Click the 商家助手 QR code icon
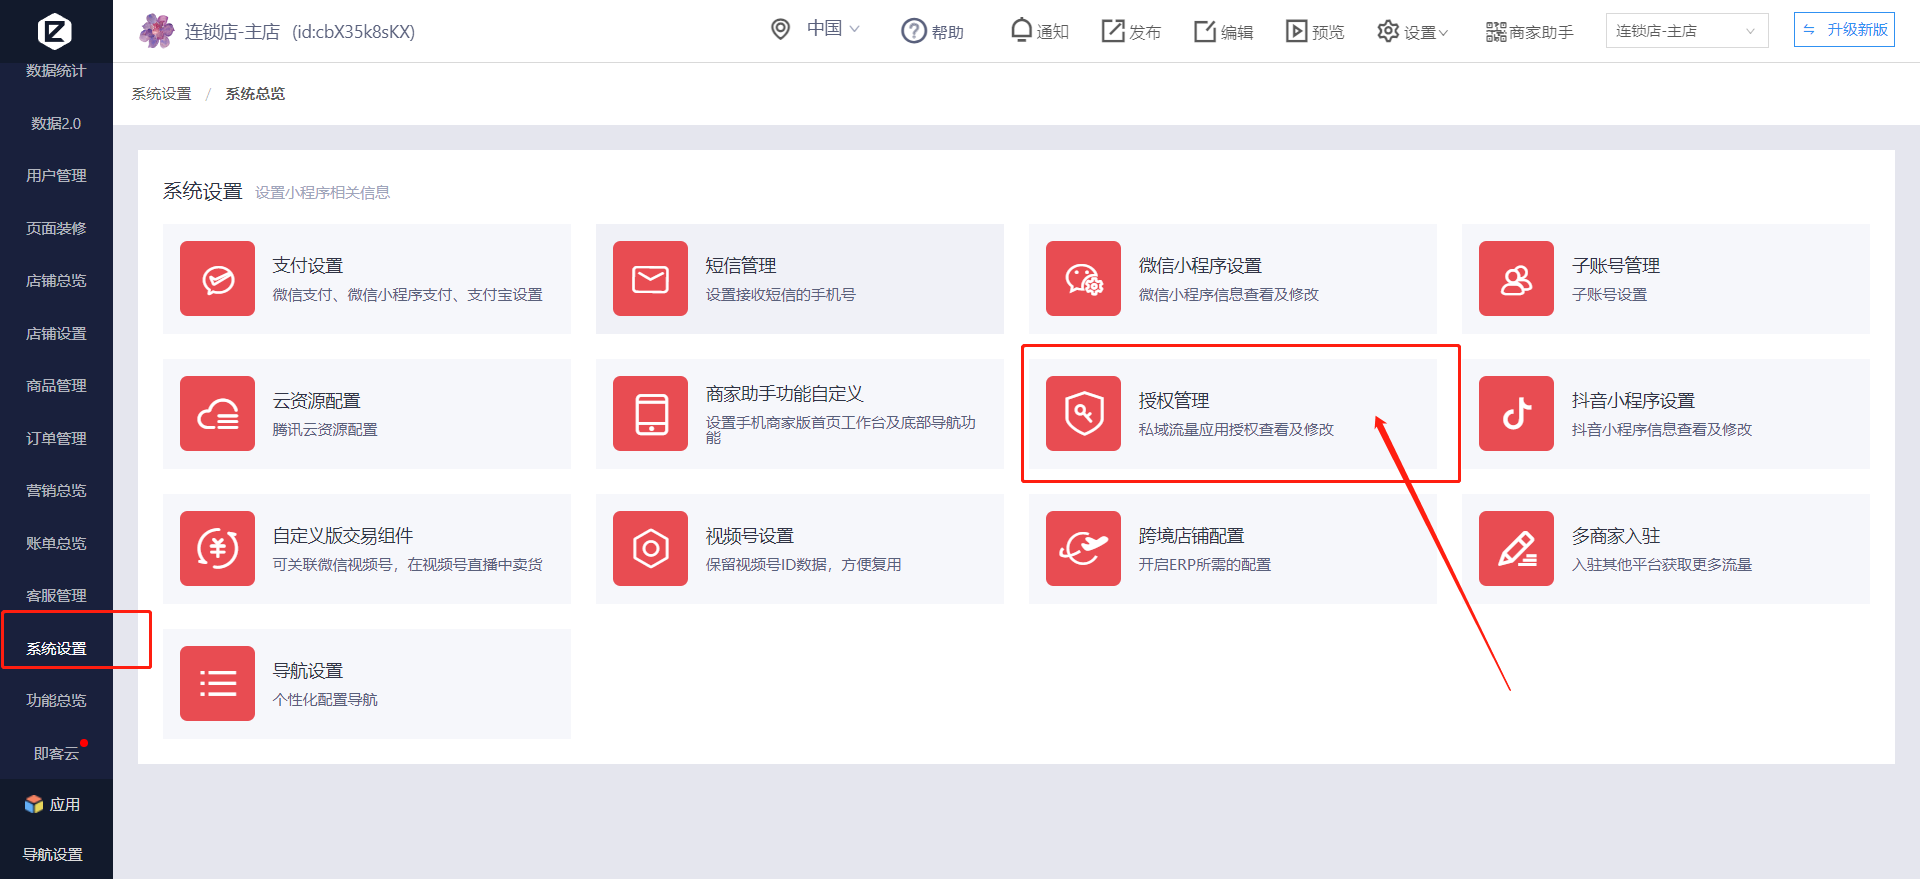 point(1496,32)
